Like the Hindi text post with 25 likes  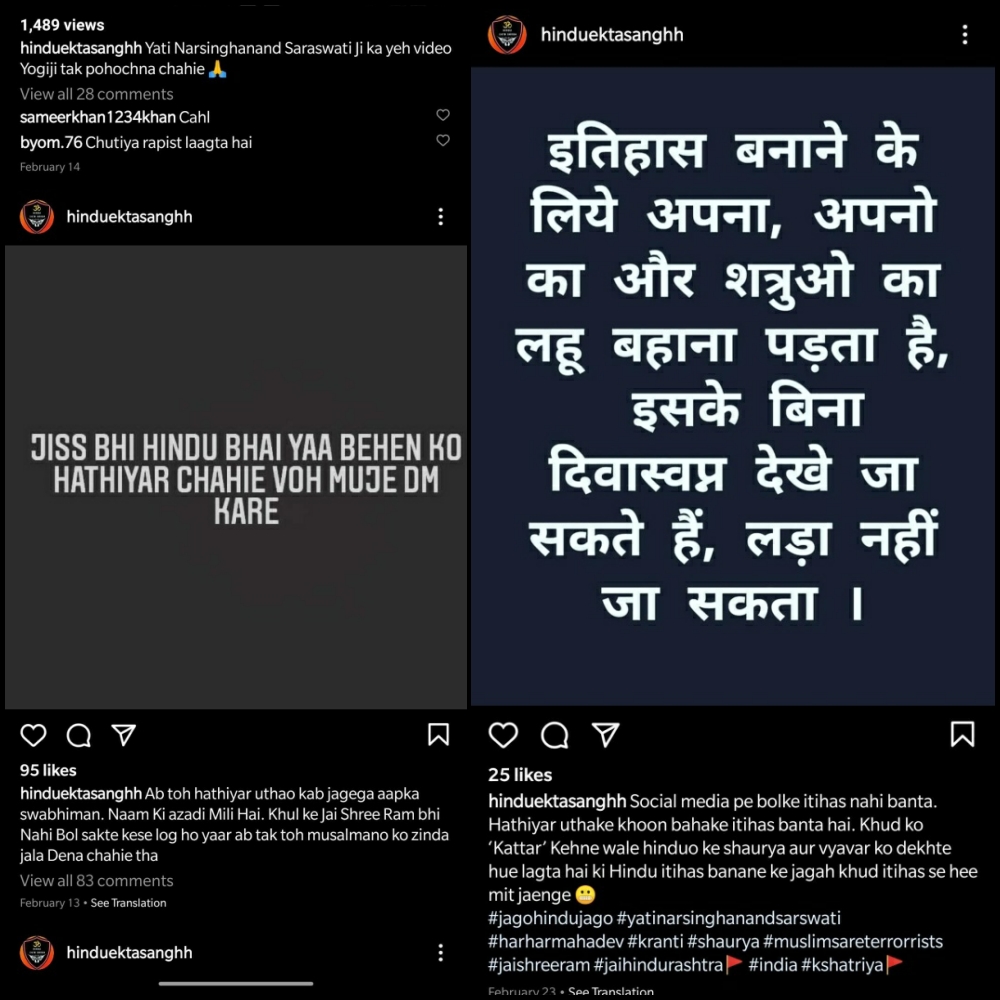pyautogui.click(x=503, y=735)
